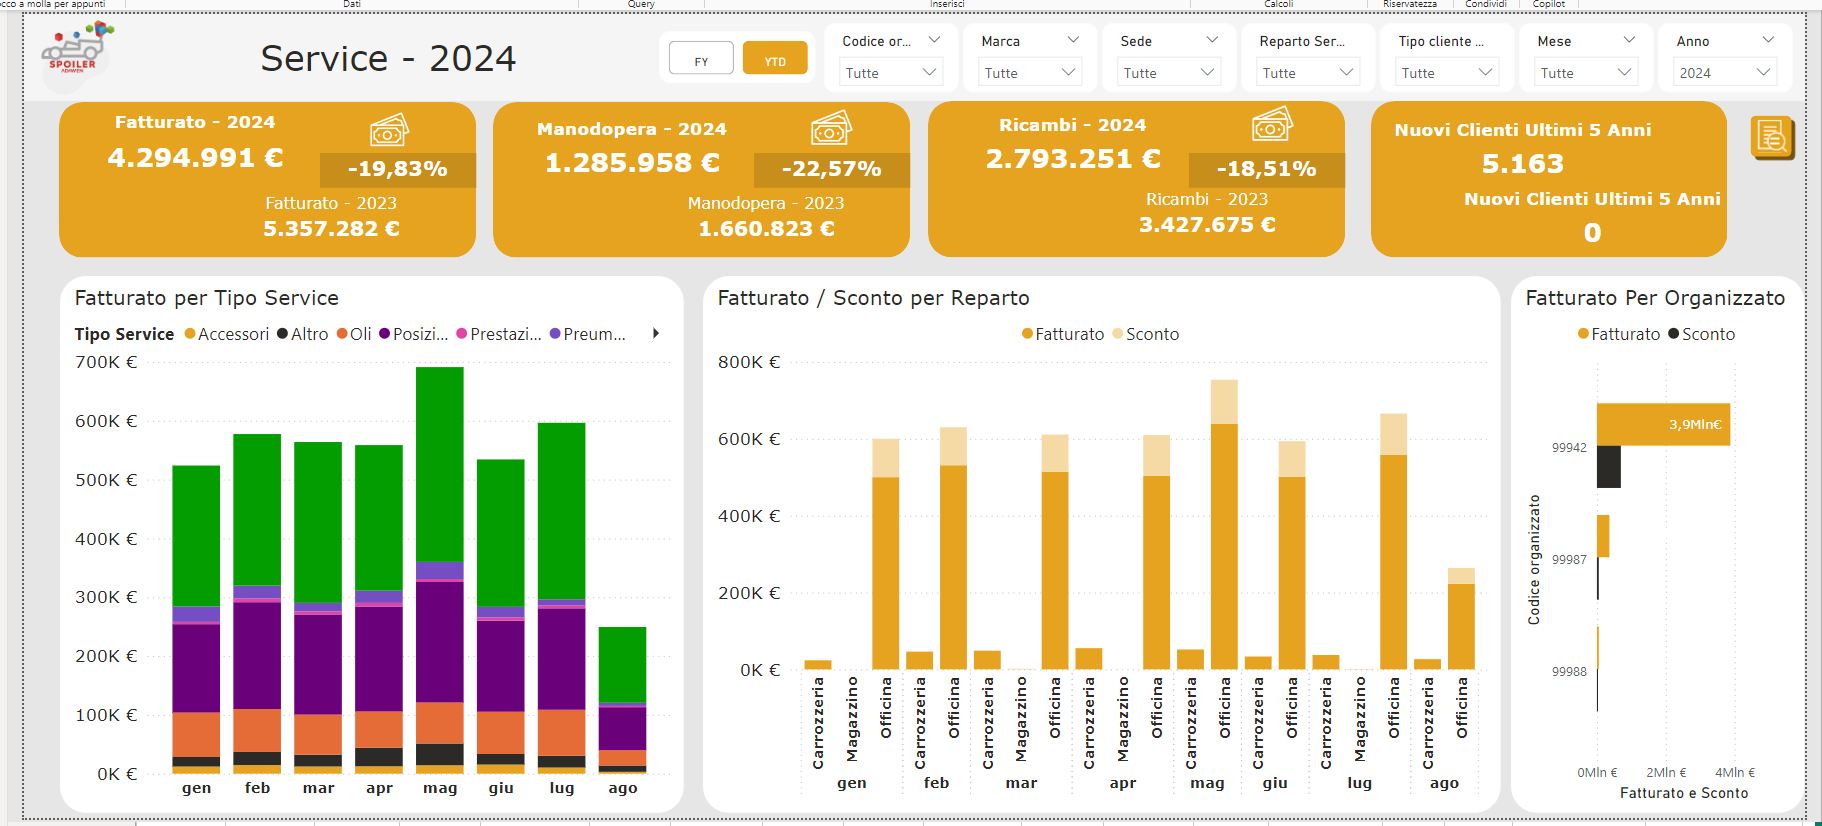Click the Sconto legend marker in Organizzato chart
Image resolution: width=1822 pixels, height=826 pixels.
pyautogui.click(x=1674, y=334)
